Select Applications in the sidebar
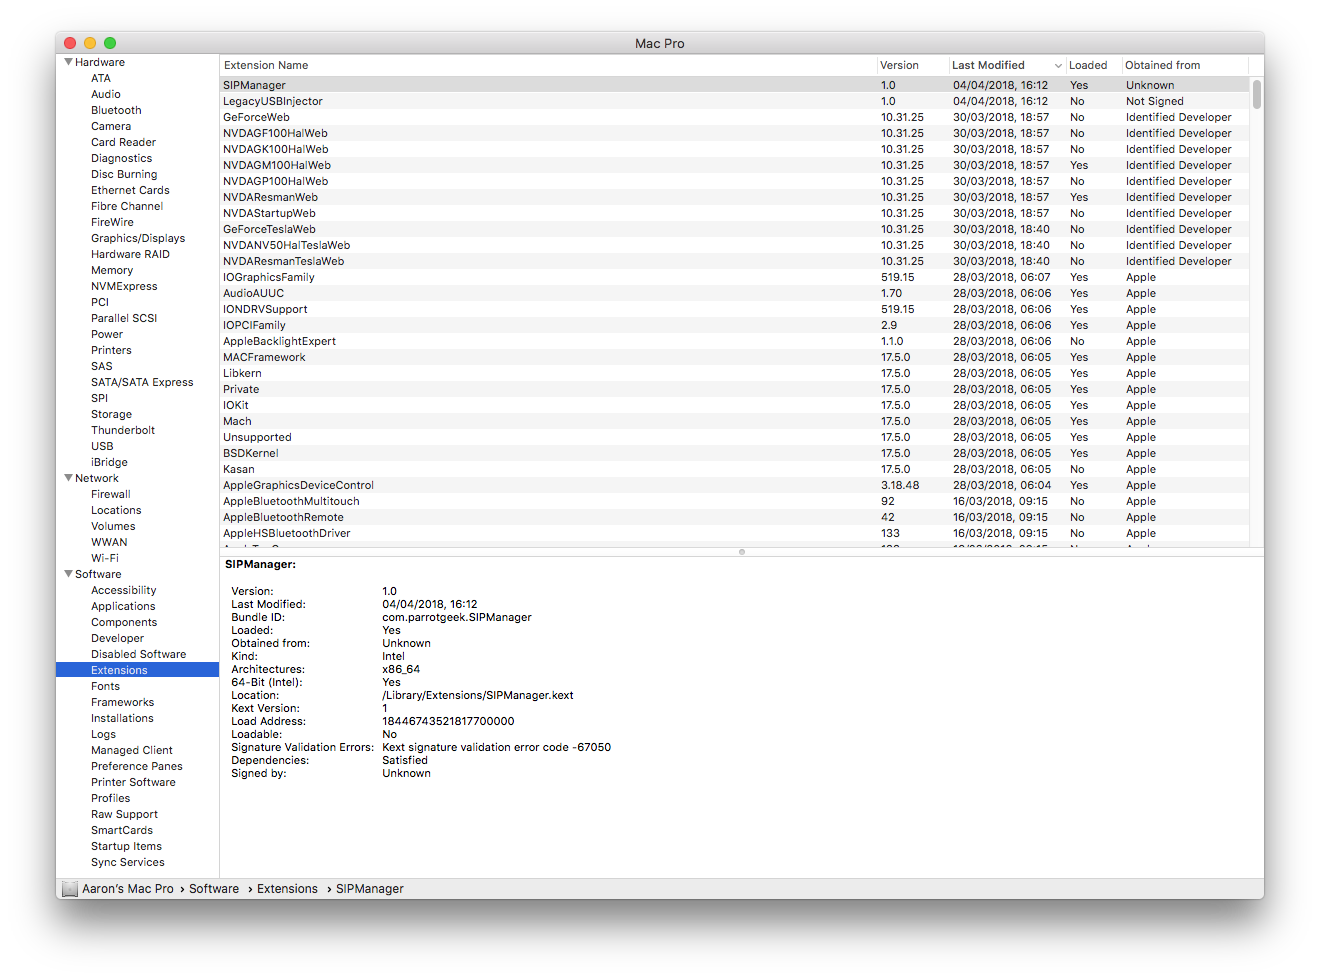The image size is (1320, 979). [123, 606]
